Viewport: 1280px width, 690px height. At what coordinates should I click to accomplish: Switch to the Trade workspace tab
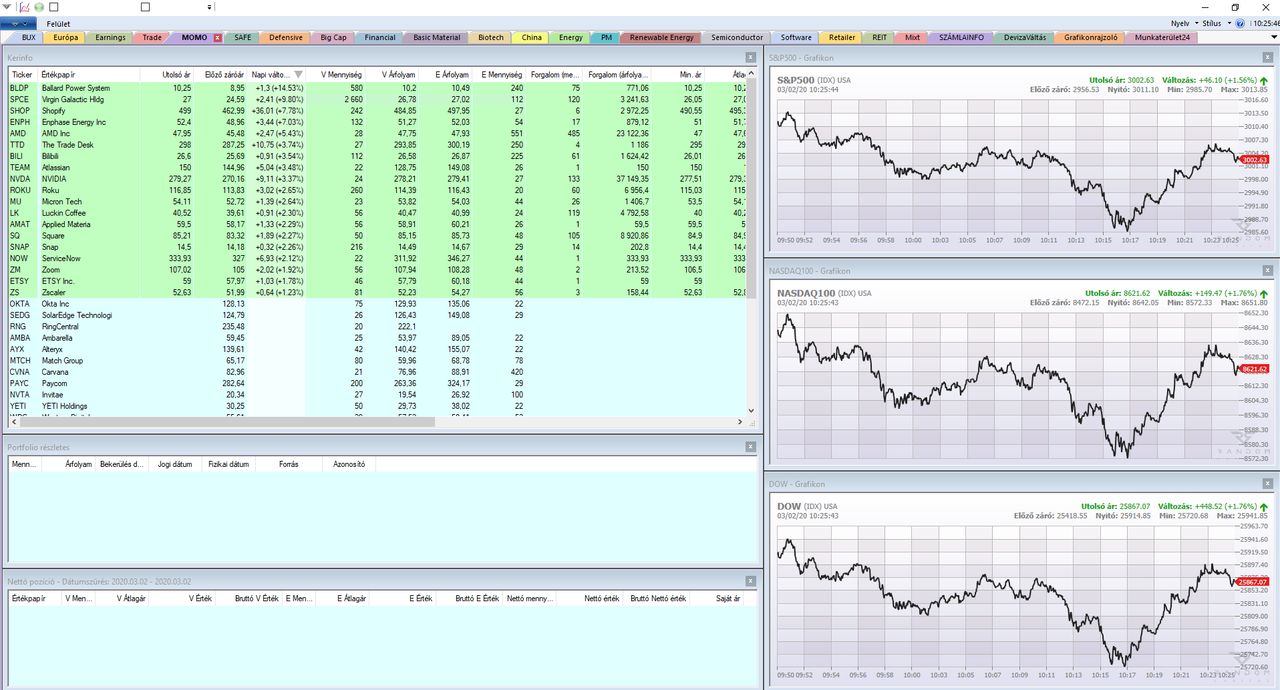click(x=152, y=38)
